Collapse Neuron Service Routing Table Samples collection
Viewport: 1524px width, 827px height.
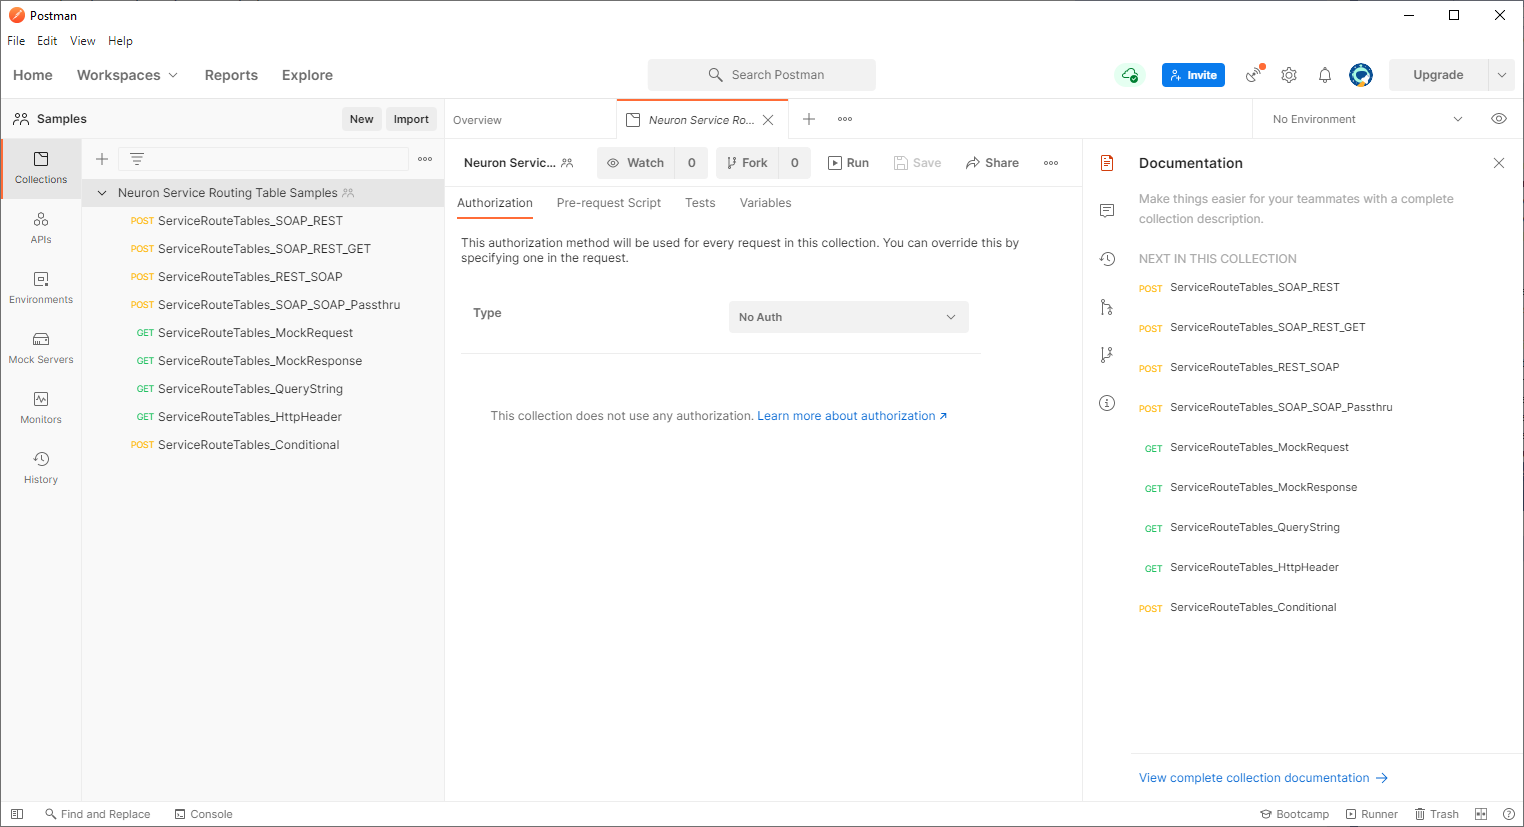click(102, 193)
